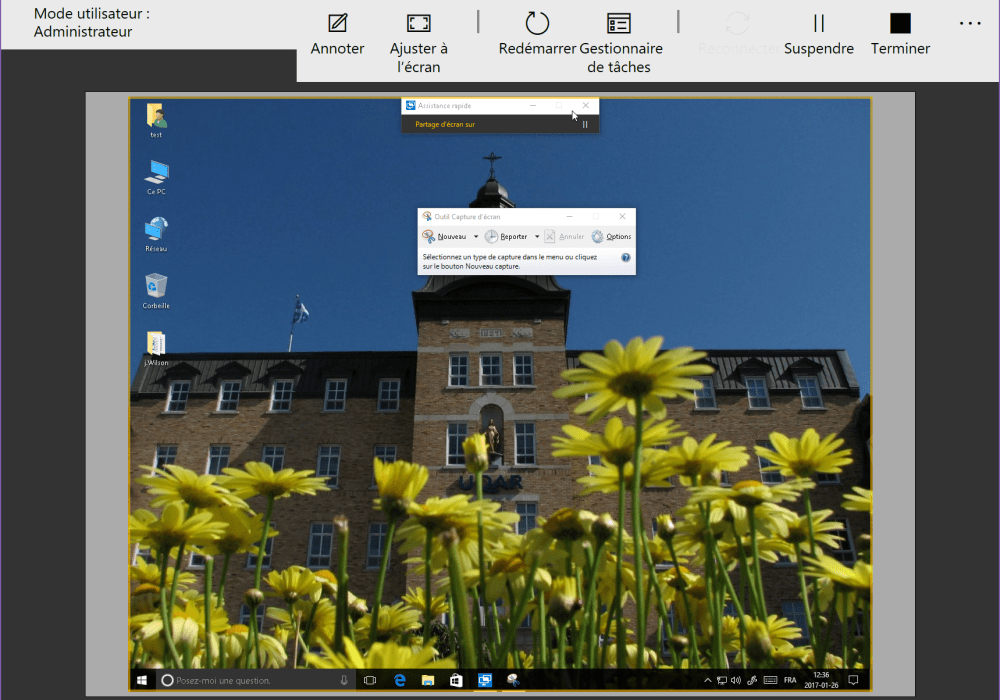This screenshot has height=700, width=1000.
Task: Click Nouveau in the capture tool
Action: [x=445, y=237]
